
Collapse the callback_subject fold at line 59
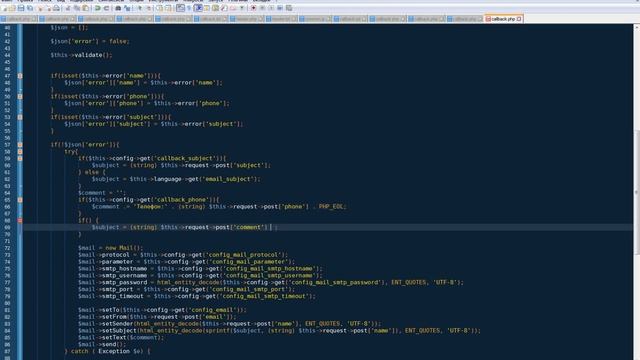pos(20,158)
